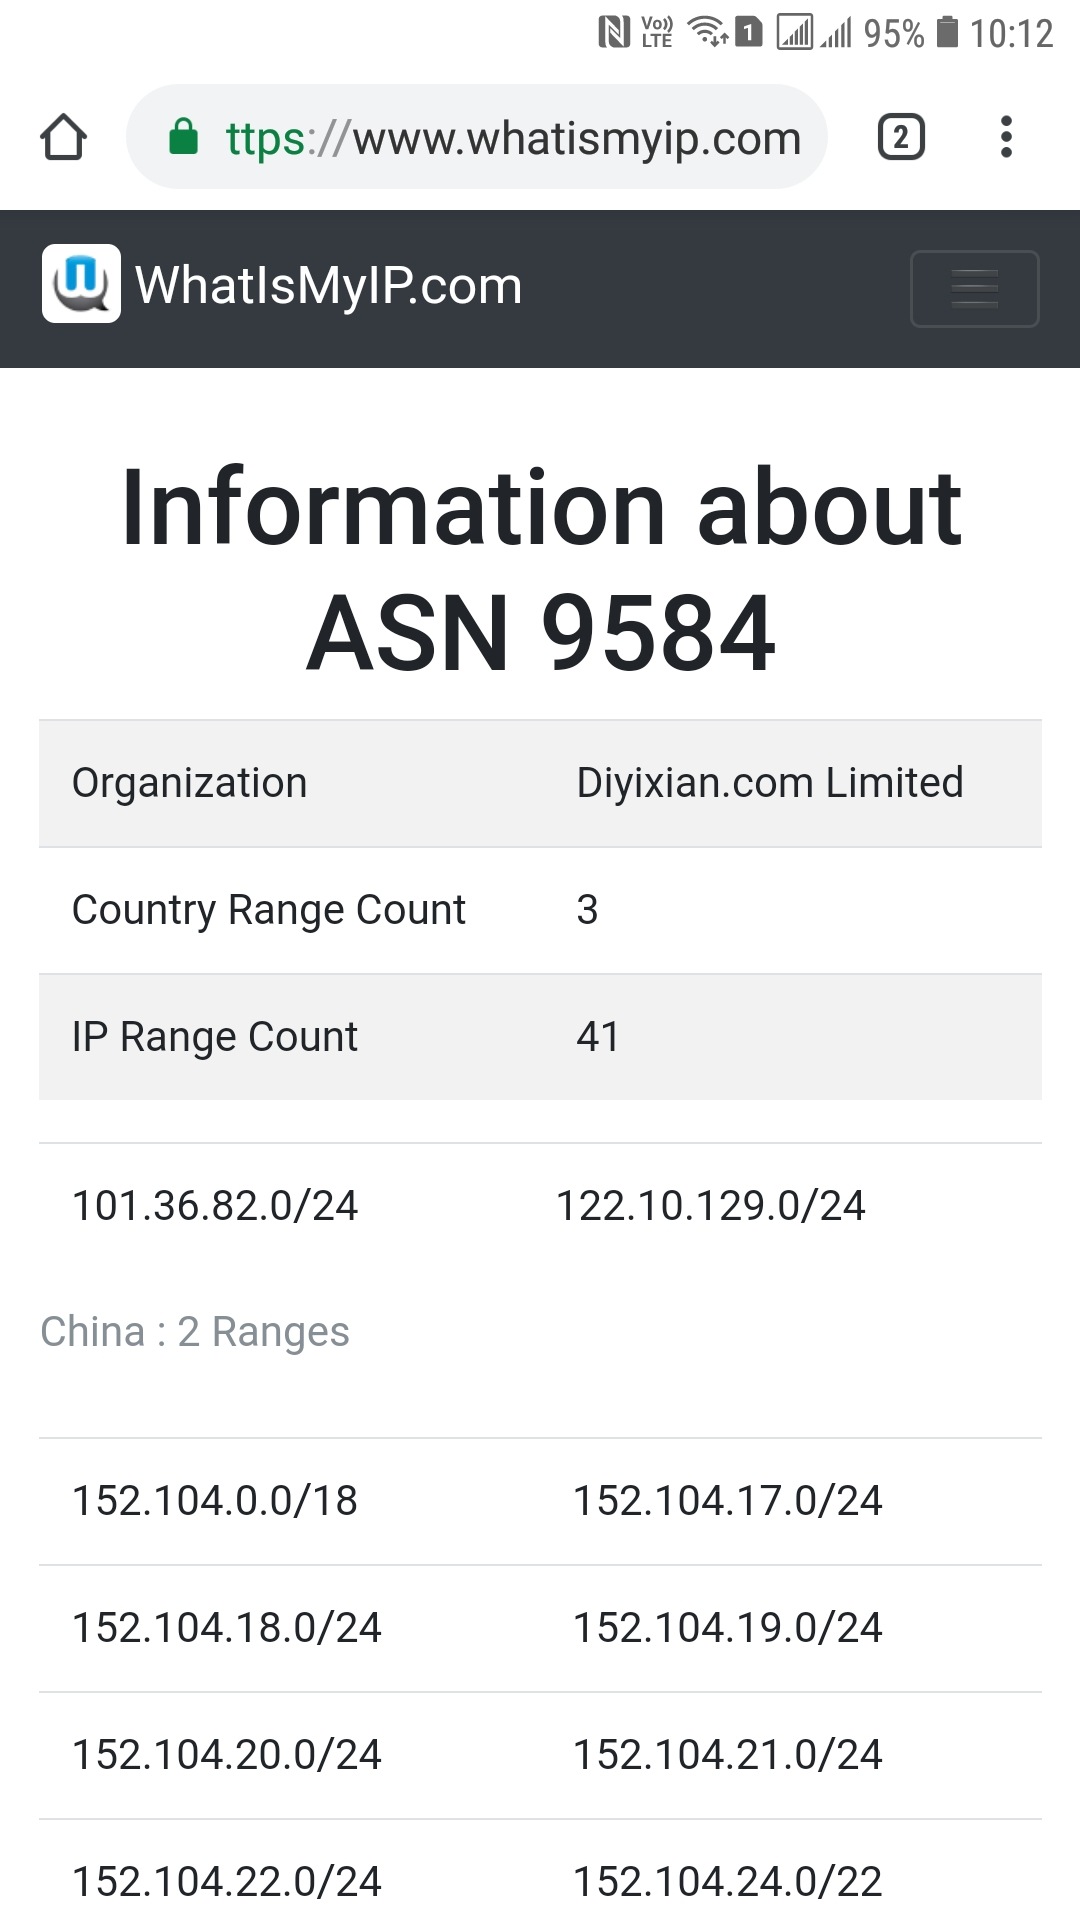Tap the battery indicator icon
The height and width of the screenshot is (1920, 1080).
point(946,33)
